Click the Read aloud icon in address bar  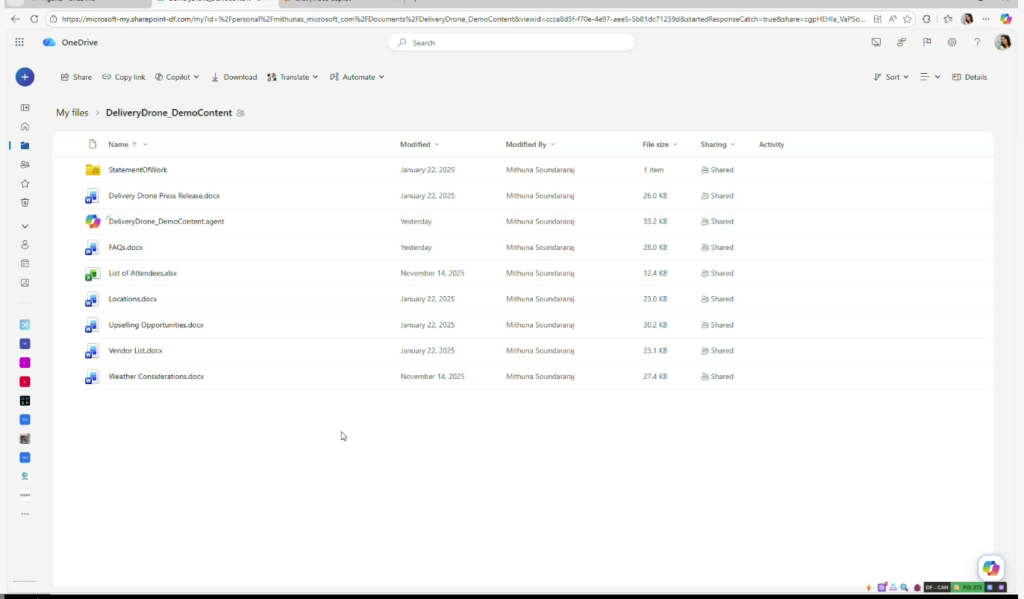tap(892, 19)
